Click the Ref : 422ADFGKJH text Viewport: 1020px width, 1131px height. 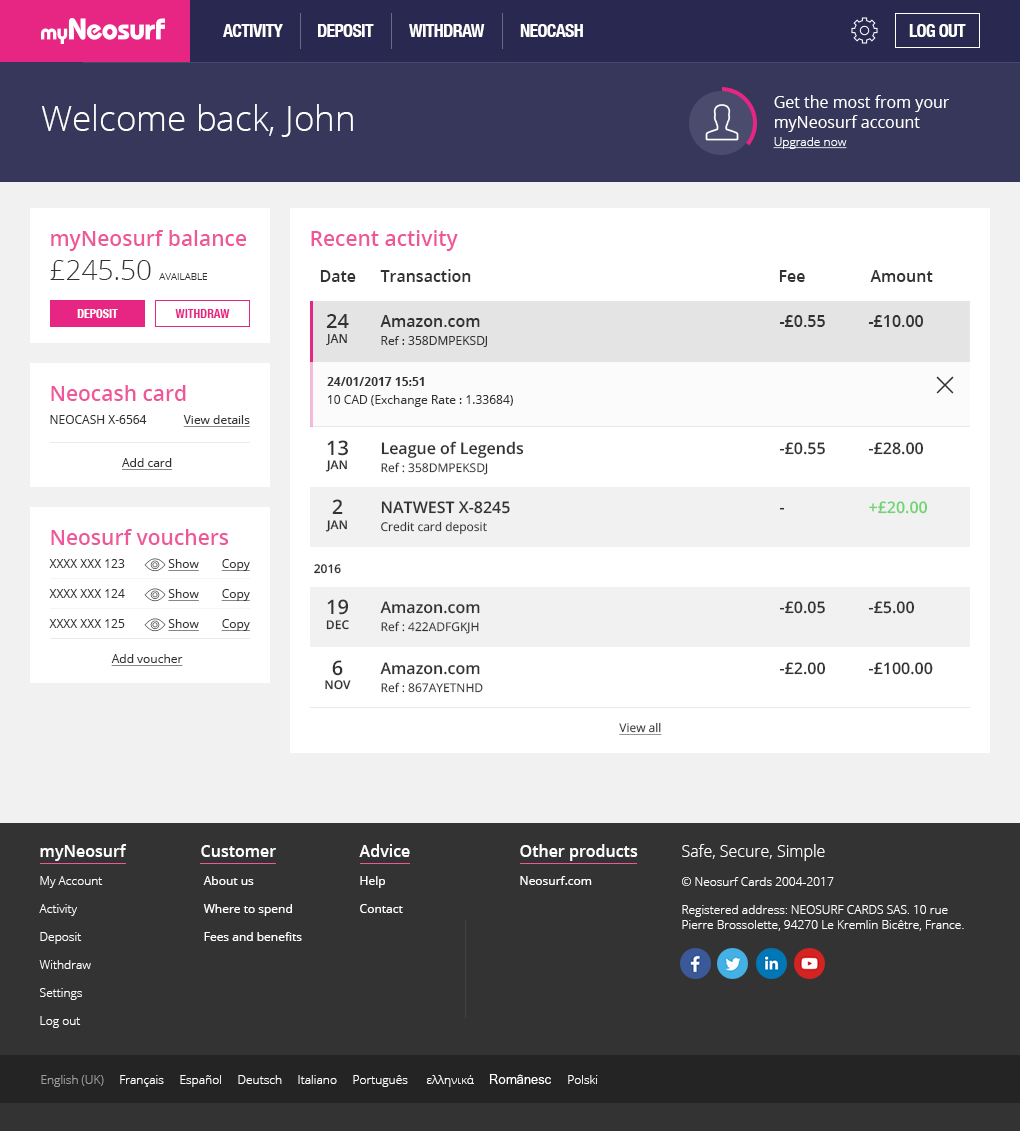click(x=429, y=628)
